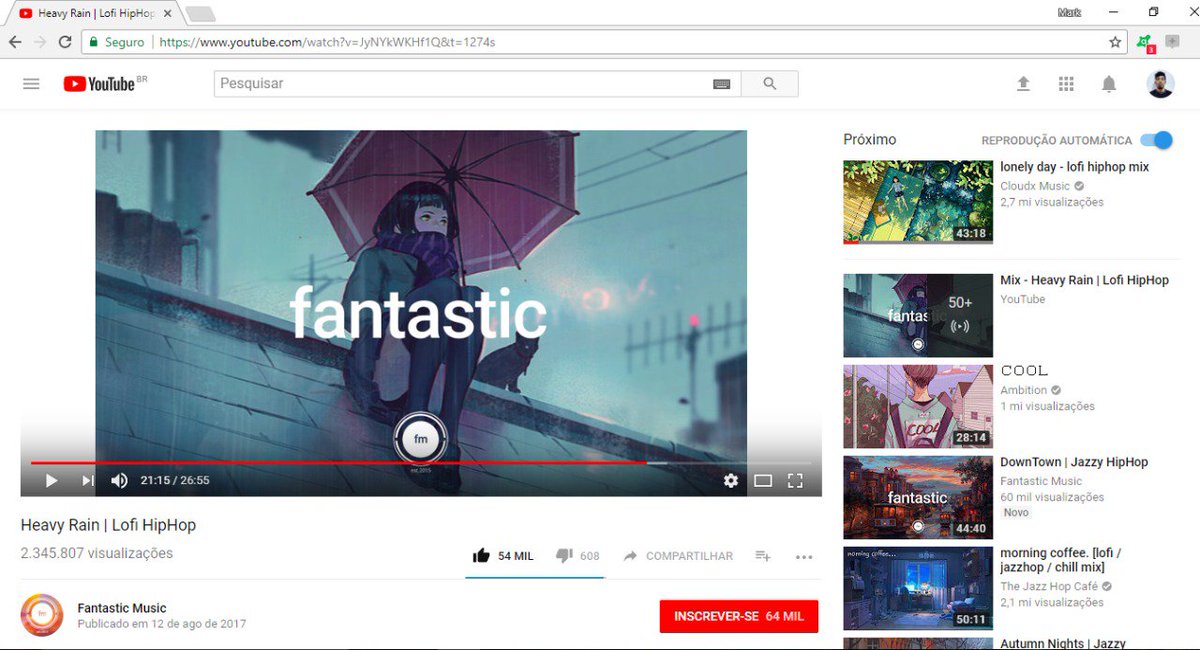Viewport: 1200px width, 650px height.
Task: Open video player settings gear
Action: [x=731, y=481]
